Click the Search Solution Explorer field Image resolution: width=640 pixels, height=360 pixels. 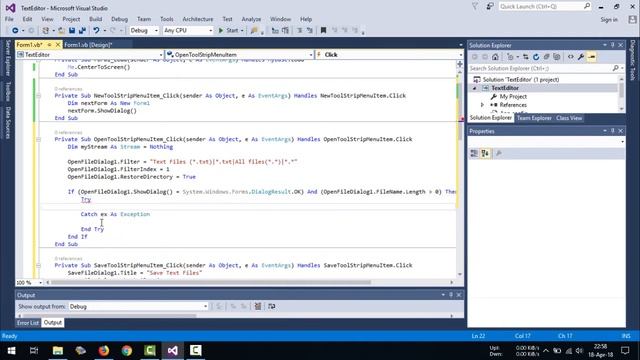(546, 68)
